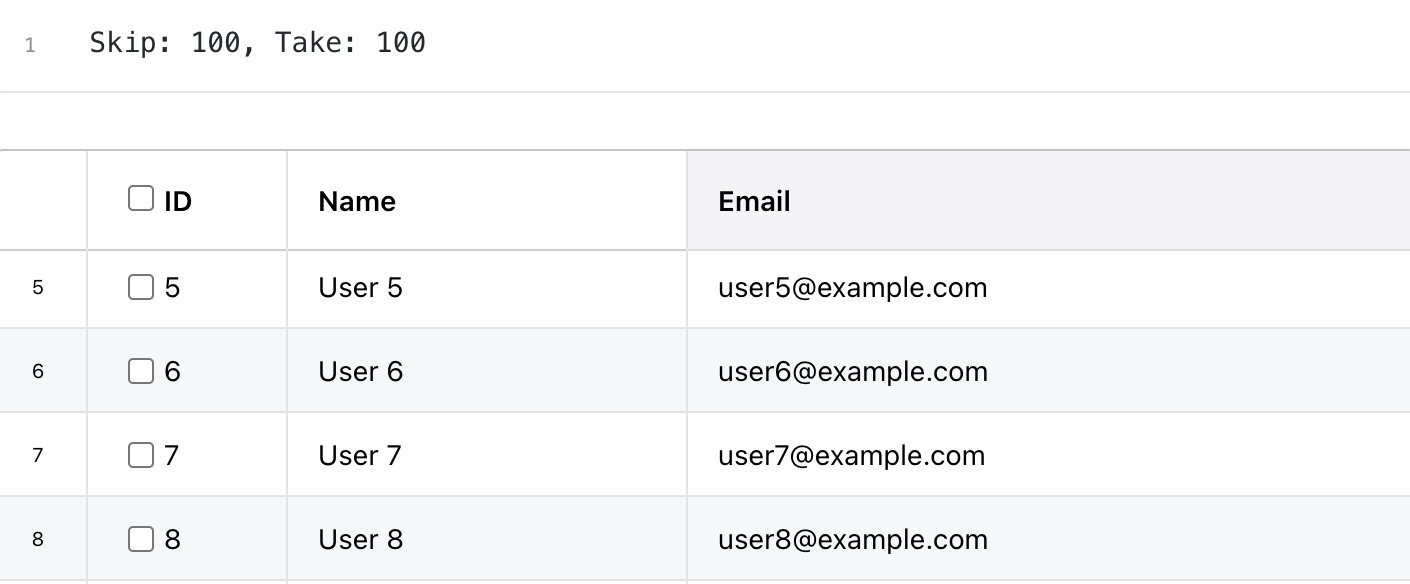Select the checkbox for row ID 7

click(141, 456)
